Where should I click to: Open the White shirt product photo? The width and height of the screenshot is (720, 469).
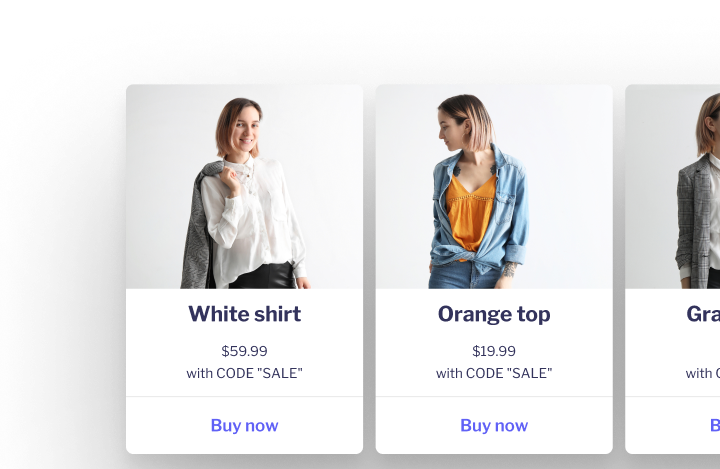click(244, 186)
